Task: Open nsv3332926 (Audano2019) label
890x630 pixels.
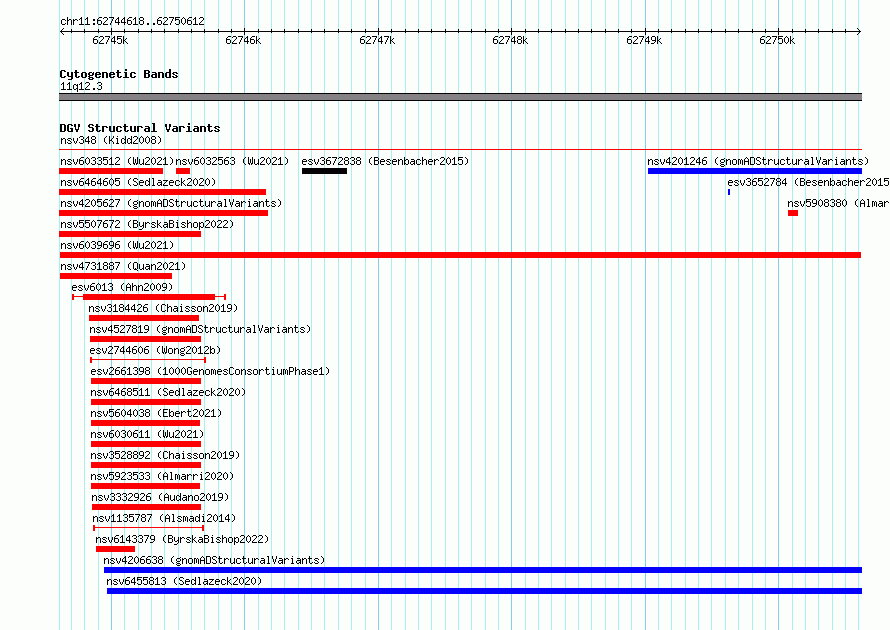Action: pos(160,497)
